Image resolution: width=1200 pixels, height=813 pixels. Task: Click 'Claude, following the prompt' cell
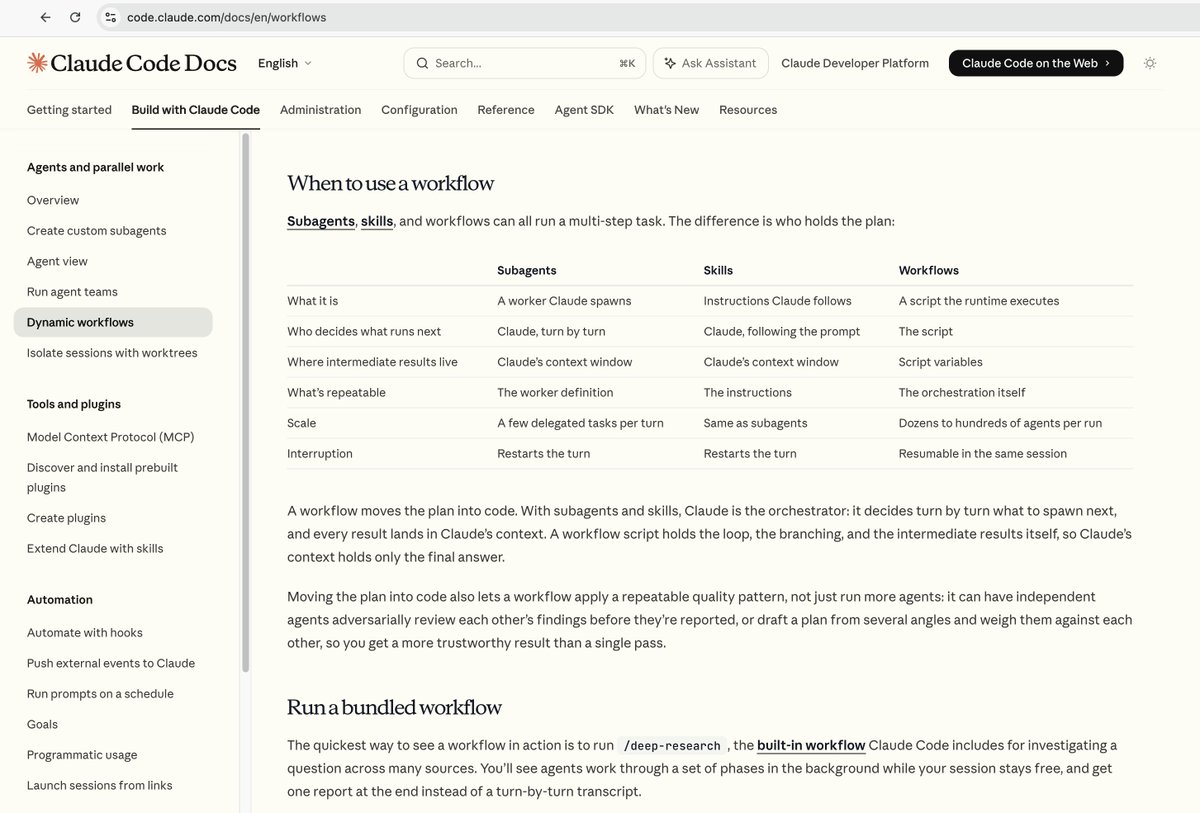(x=782, y=331)
